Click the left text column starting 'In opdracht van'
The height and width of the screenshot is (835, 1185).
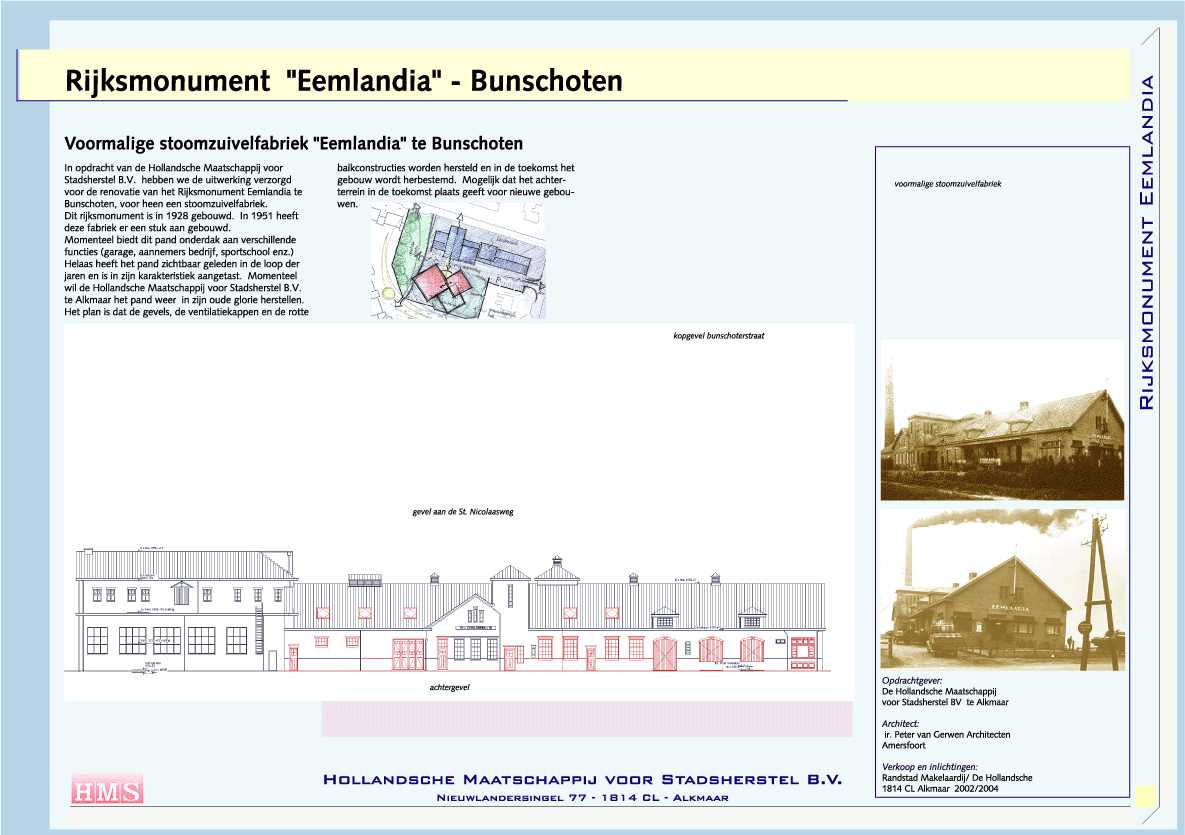tap(186, 240)
